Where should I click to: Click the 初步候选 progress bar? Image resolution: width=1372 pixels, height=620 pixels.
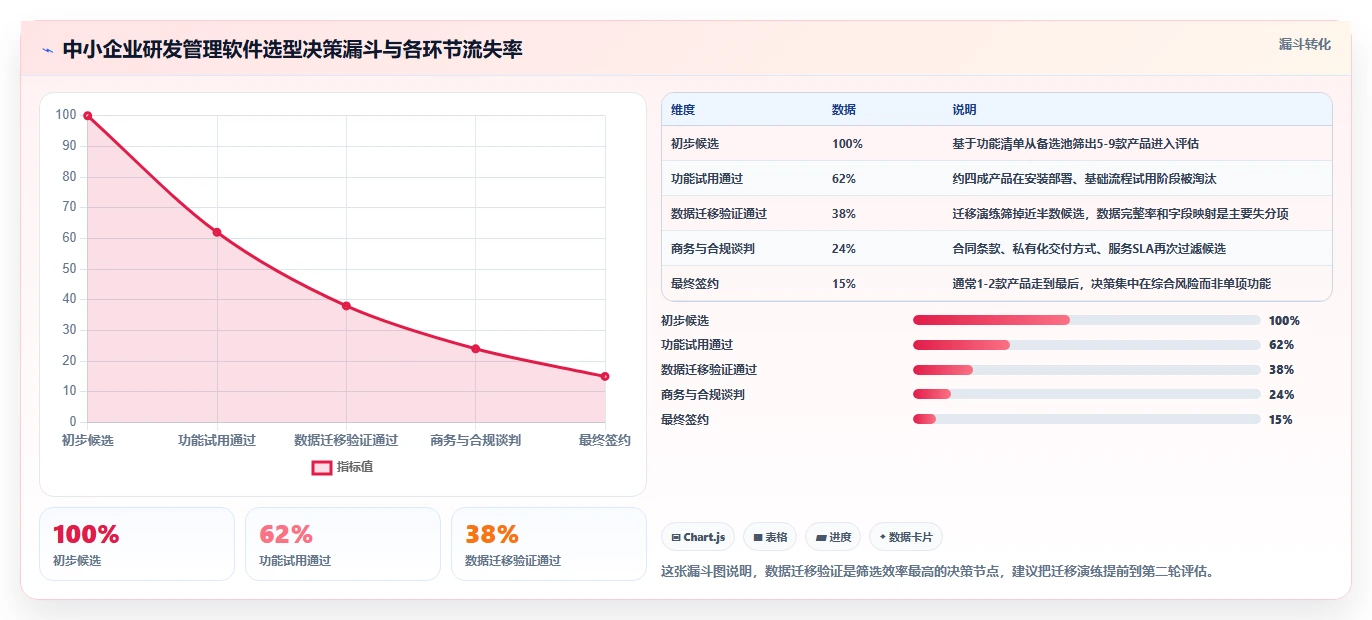(x=1086, y=320)
